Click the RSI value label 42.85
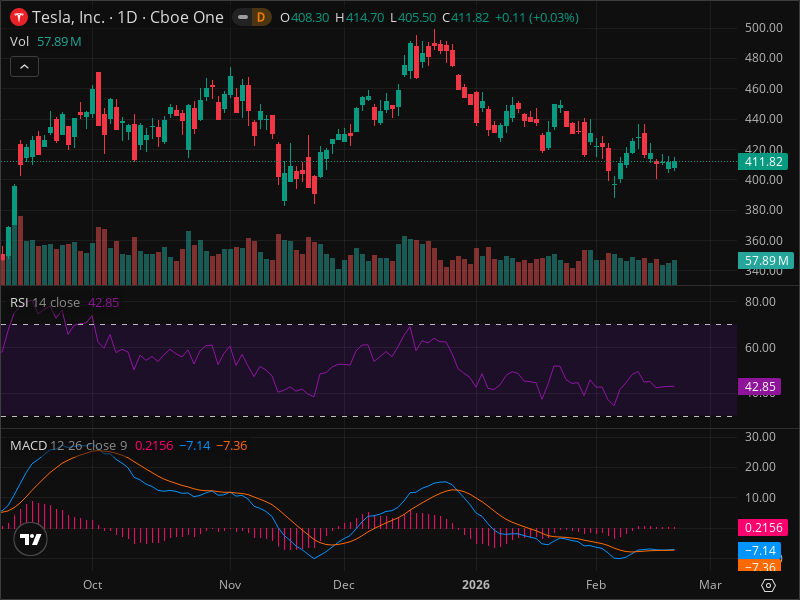The width and height of the screenshot is (800, 600). 760,387
